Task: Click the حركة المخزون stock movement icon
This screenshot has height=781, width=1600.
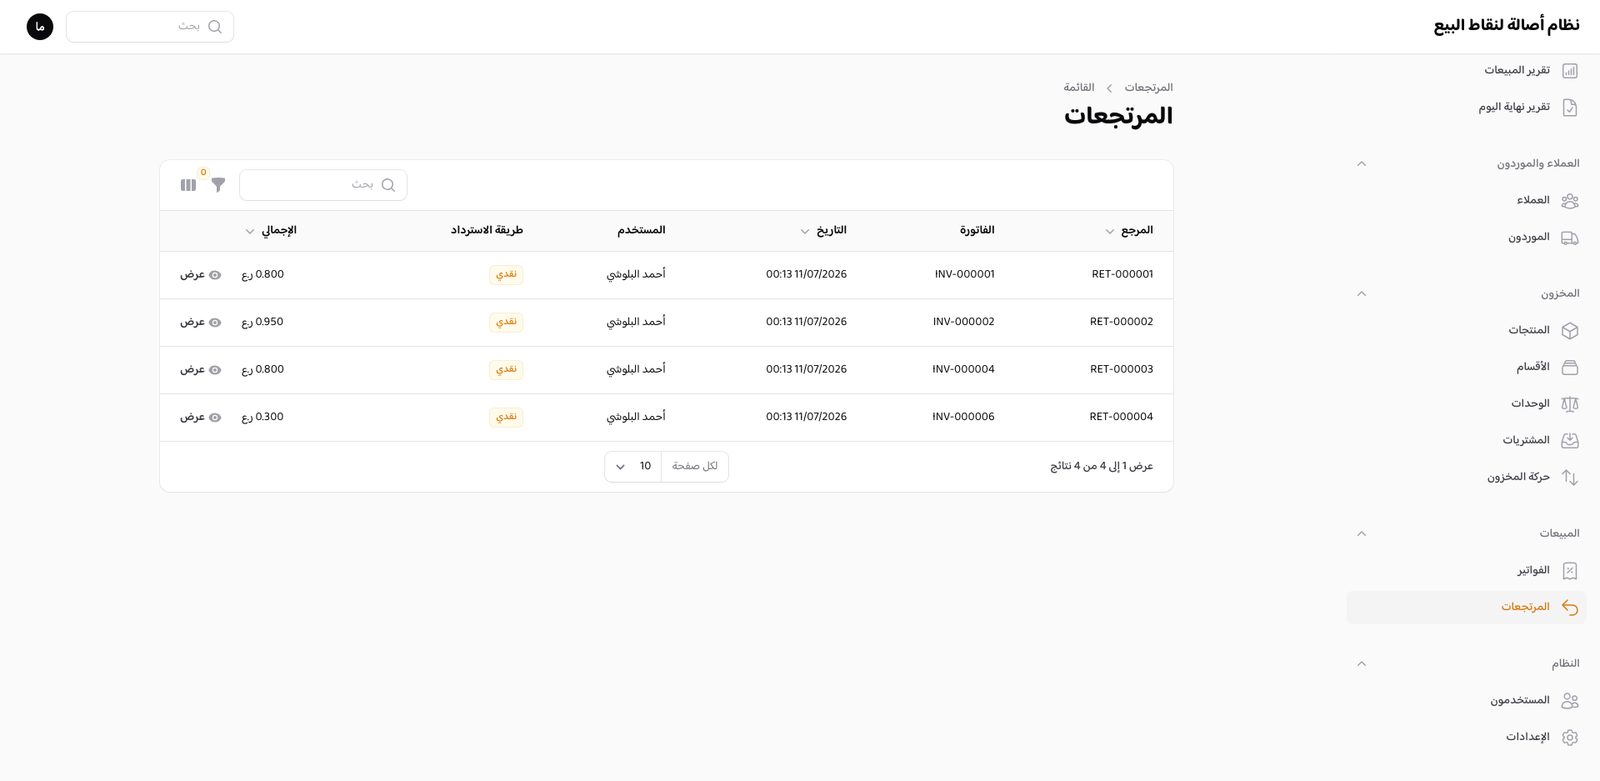Action: (x=1570, y=477)
